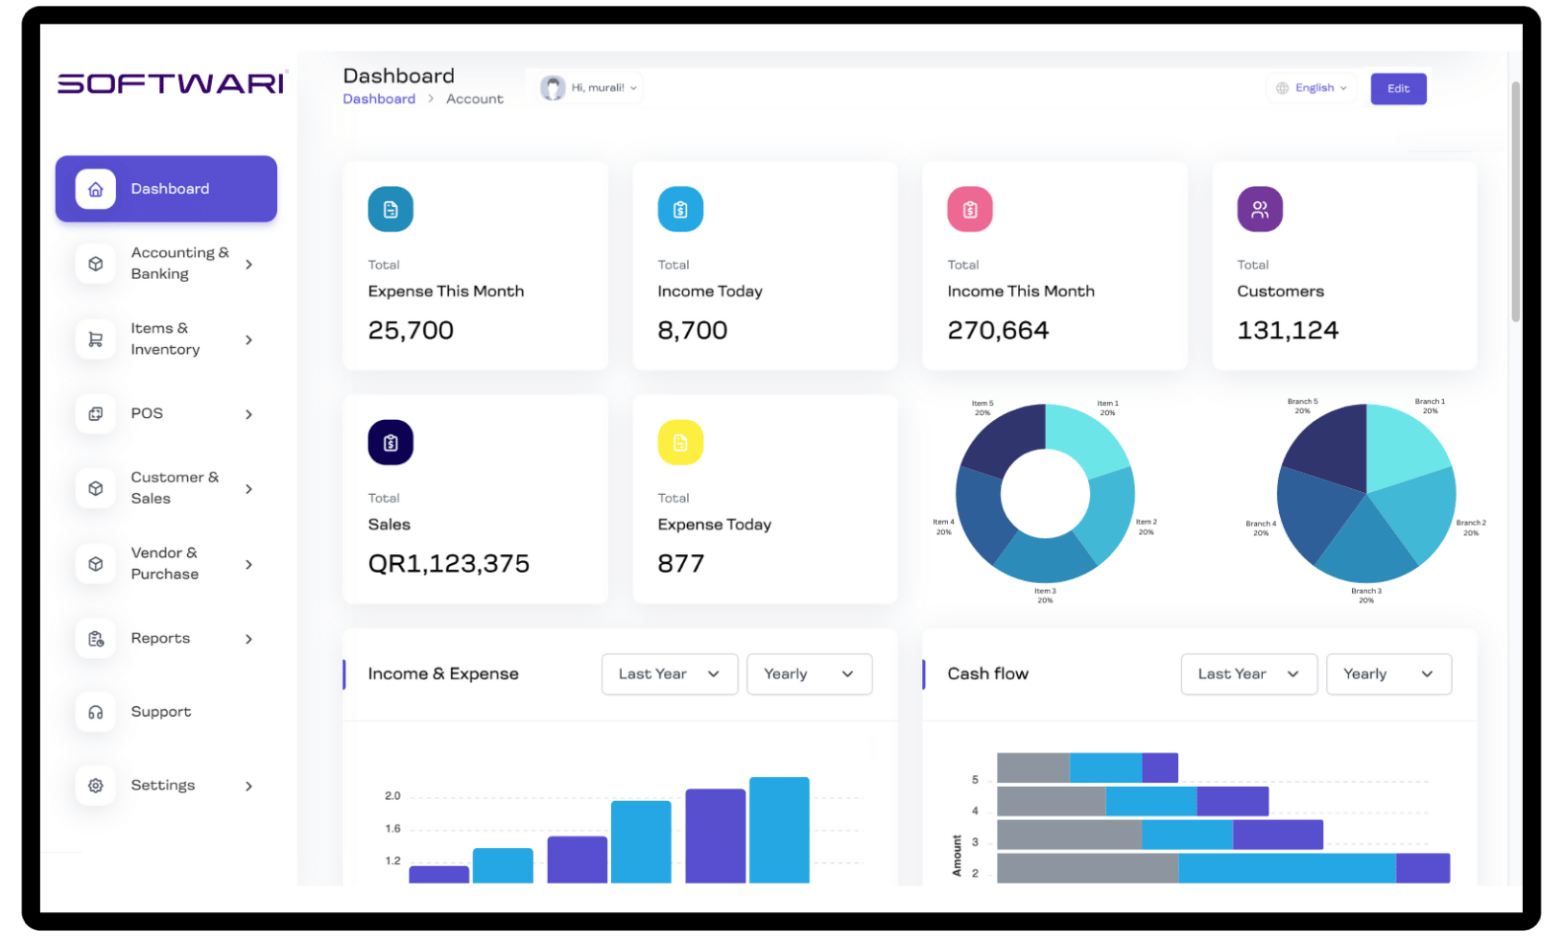This screenshot has width=1563, height=938.
Task: Click the Dashboard breadcrumb link
Action: pos(379,99)
